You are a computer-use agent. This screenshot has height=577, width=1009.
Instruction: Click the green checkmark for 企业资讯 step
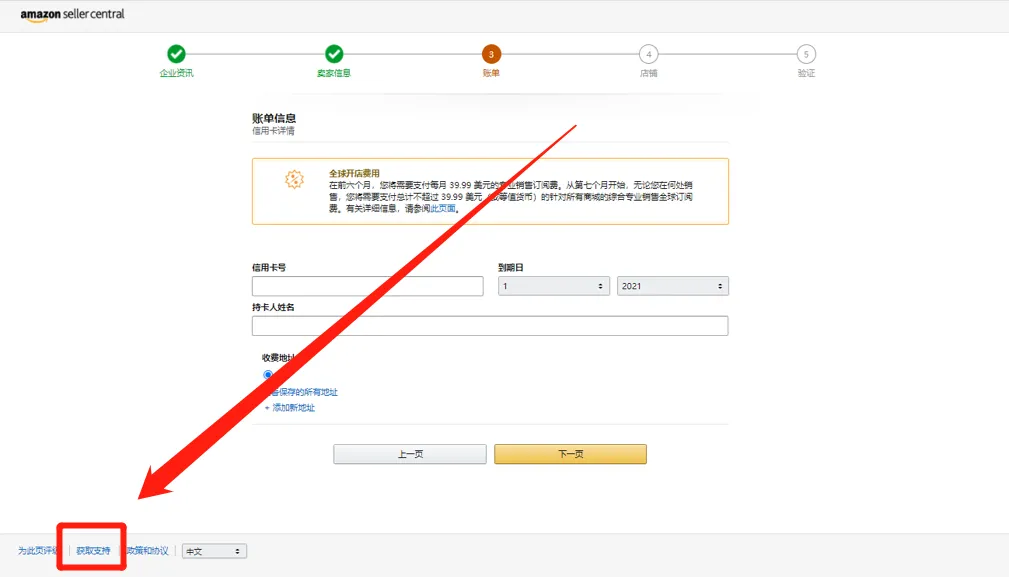click(x=177, y=54)
